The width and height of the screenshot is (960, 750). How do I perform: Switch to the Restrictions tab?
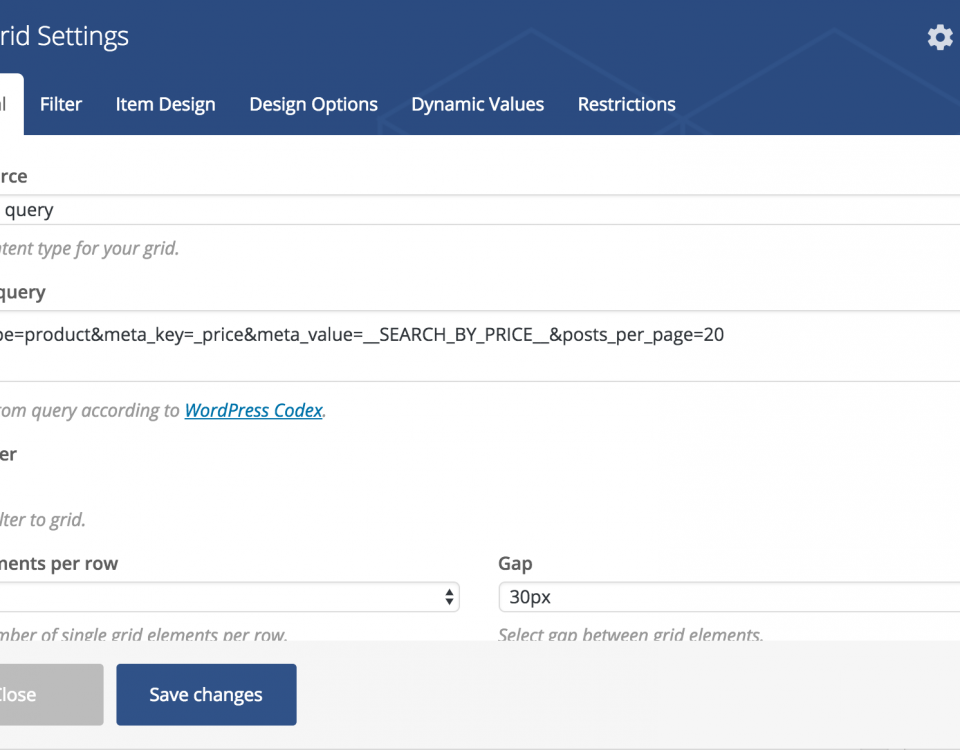(x=626, y=104)
